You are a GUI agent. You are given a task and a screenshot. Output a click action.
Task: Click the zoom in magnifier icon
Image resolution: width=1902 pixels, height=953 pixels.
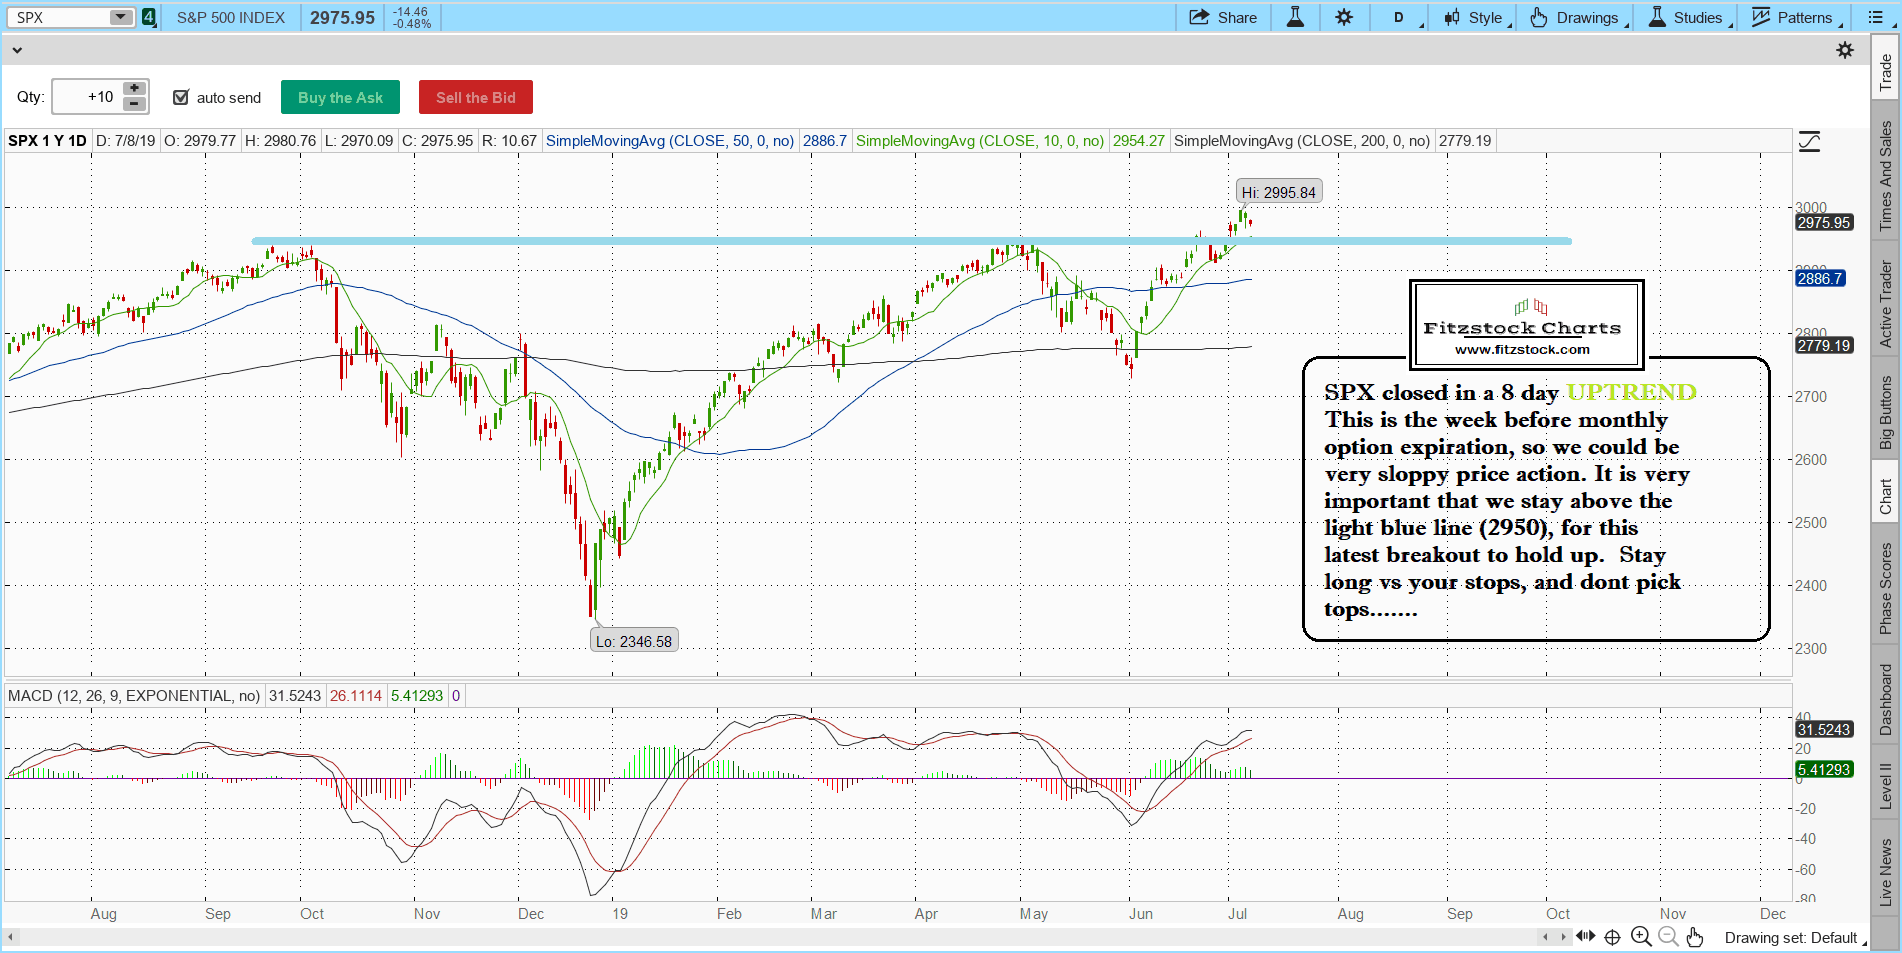[x=1640, y=937]
